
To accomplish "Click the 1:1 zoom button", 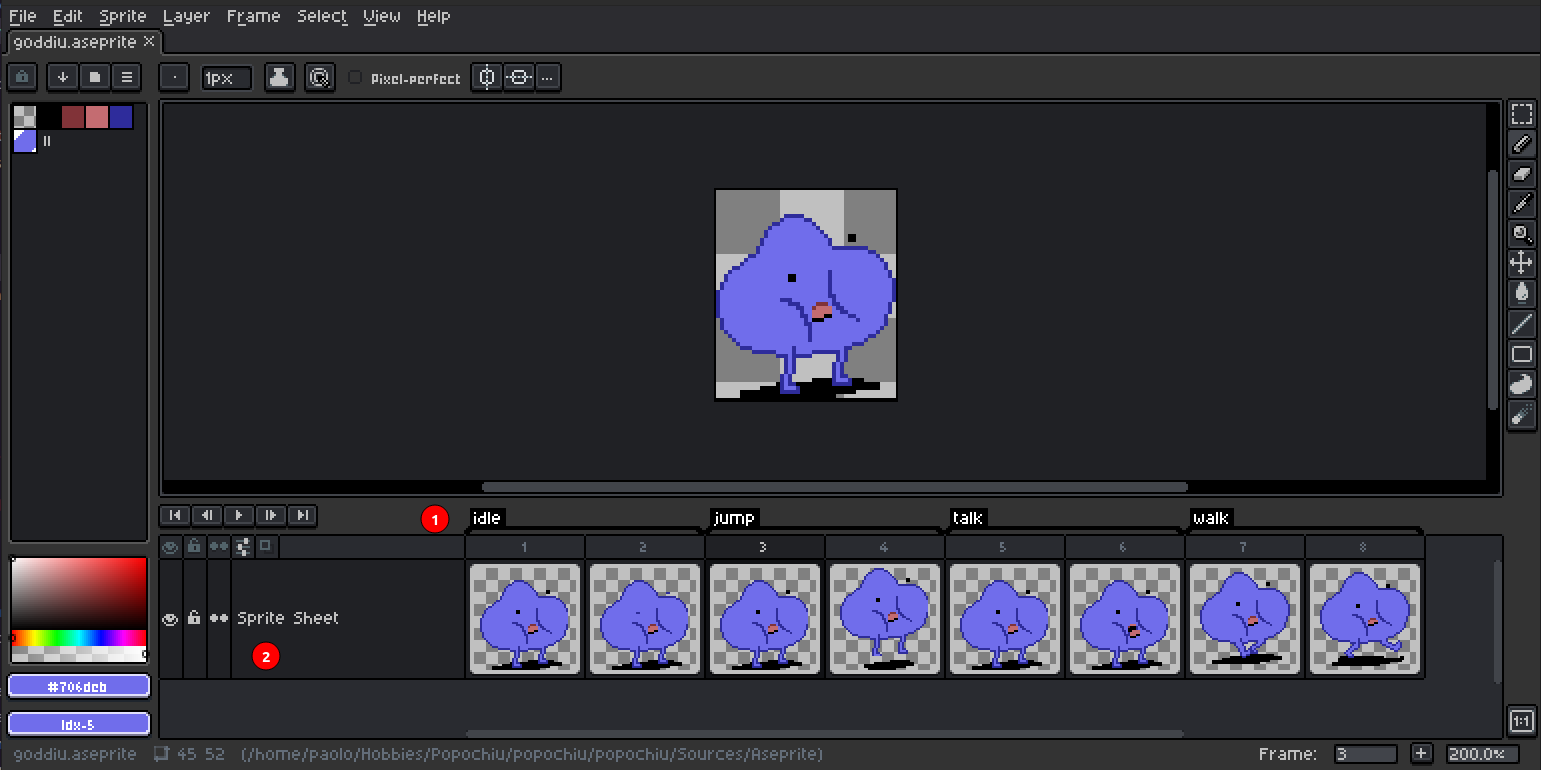I will click(x=1521, y=721).
